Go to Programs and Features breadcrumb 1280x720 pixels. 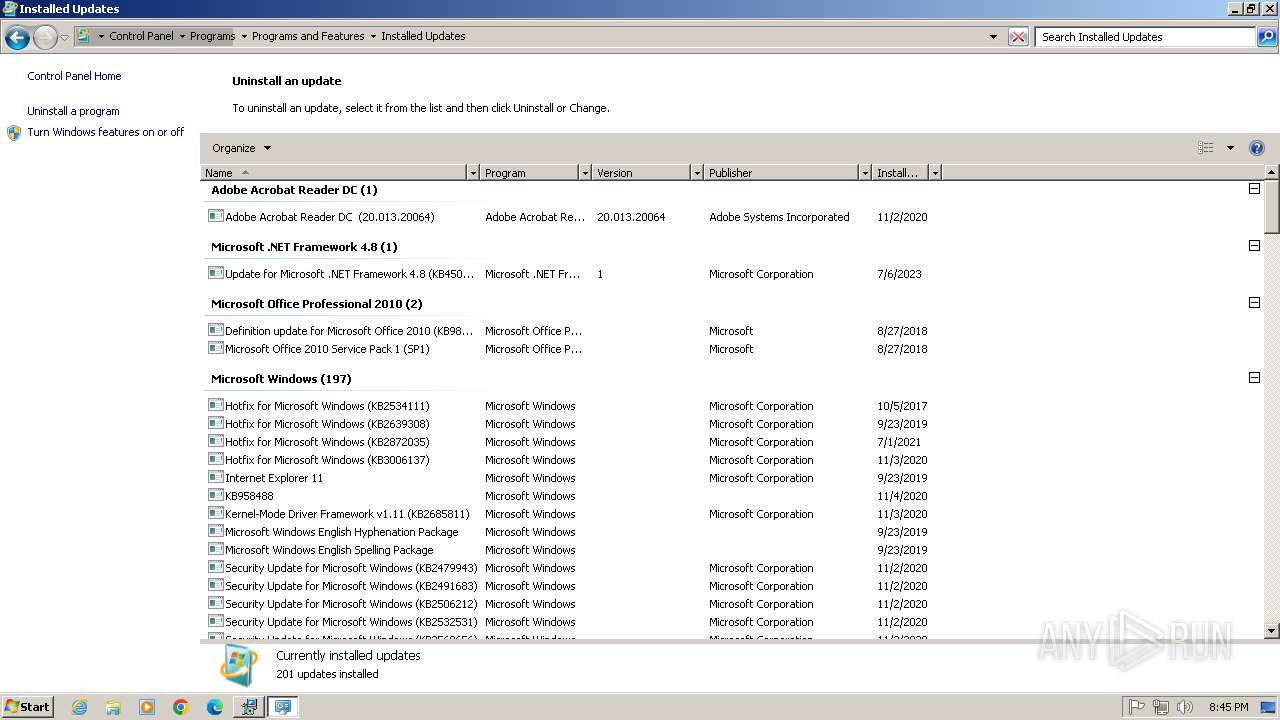coord(308,36)
